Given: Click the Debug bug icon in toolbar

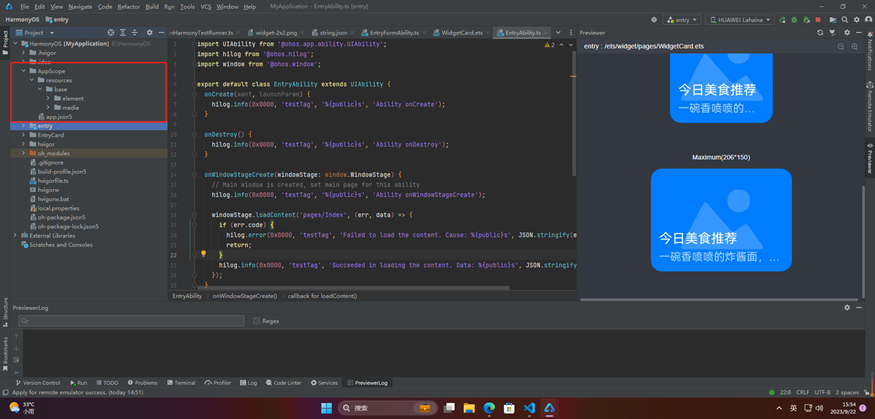Looking at the screenshot, I should tap(795, 20).
